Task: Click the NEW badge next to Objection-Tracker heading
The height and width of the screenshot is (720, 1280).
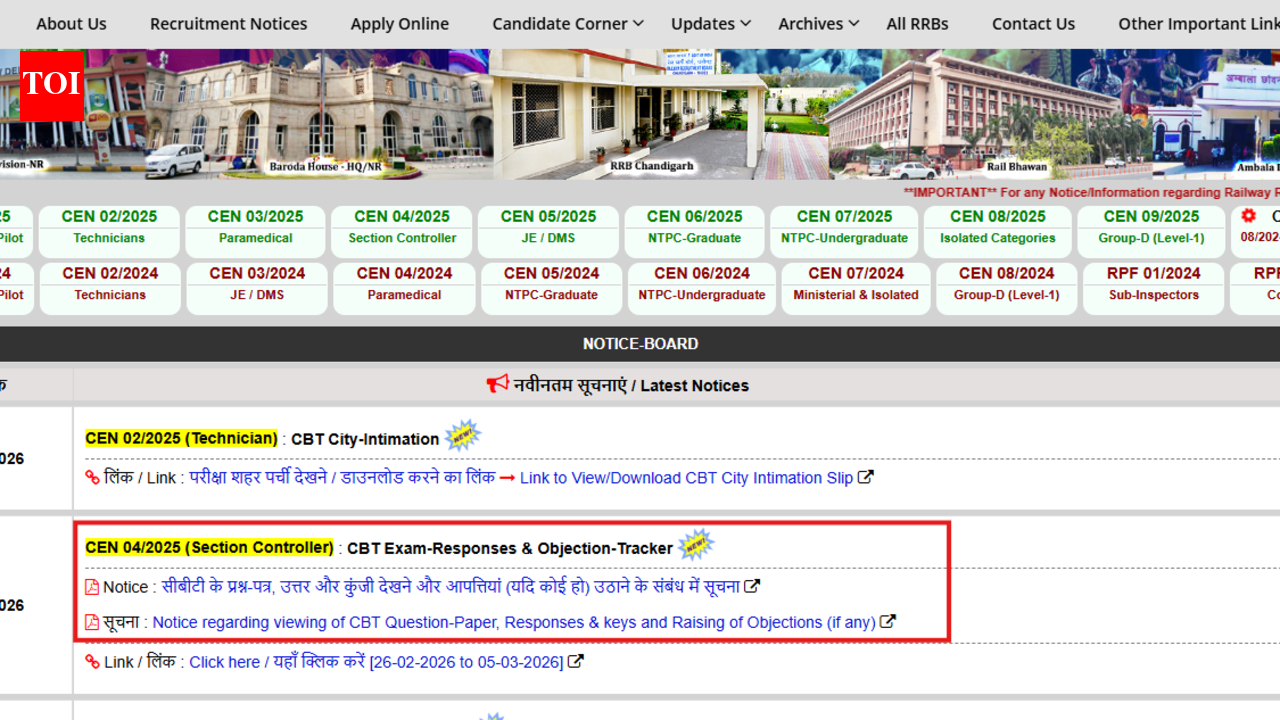Action: pos(696,544)
